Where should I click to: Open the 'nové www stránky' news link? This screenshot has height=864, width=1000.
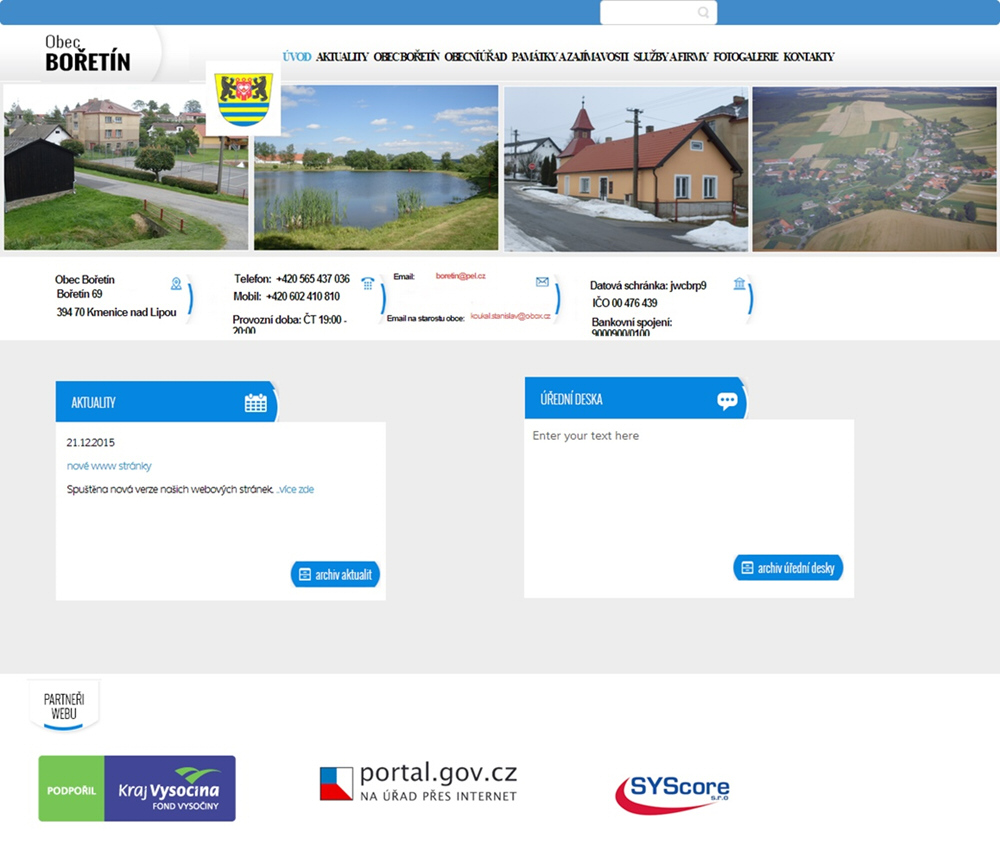[x=109, y=466]
